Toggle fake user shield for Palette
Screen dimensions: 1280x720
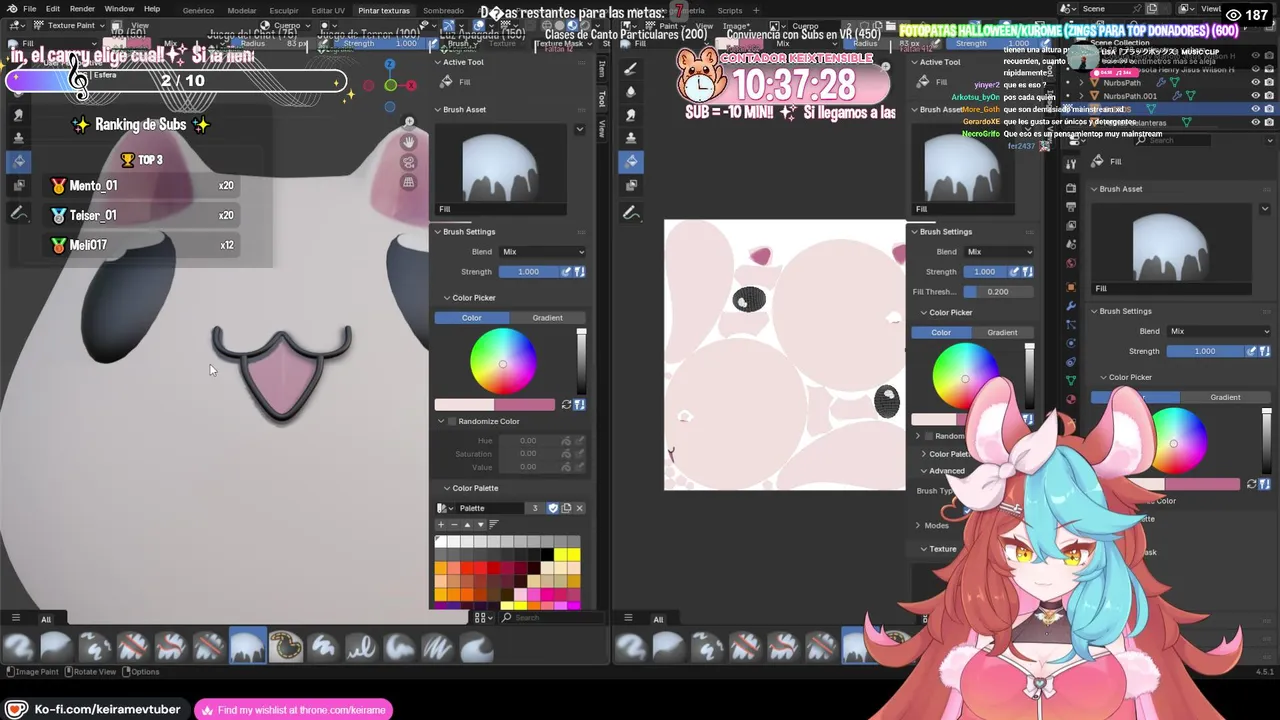pyautogui.click(x=553, y=508)
